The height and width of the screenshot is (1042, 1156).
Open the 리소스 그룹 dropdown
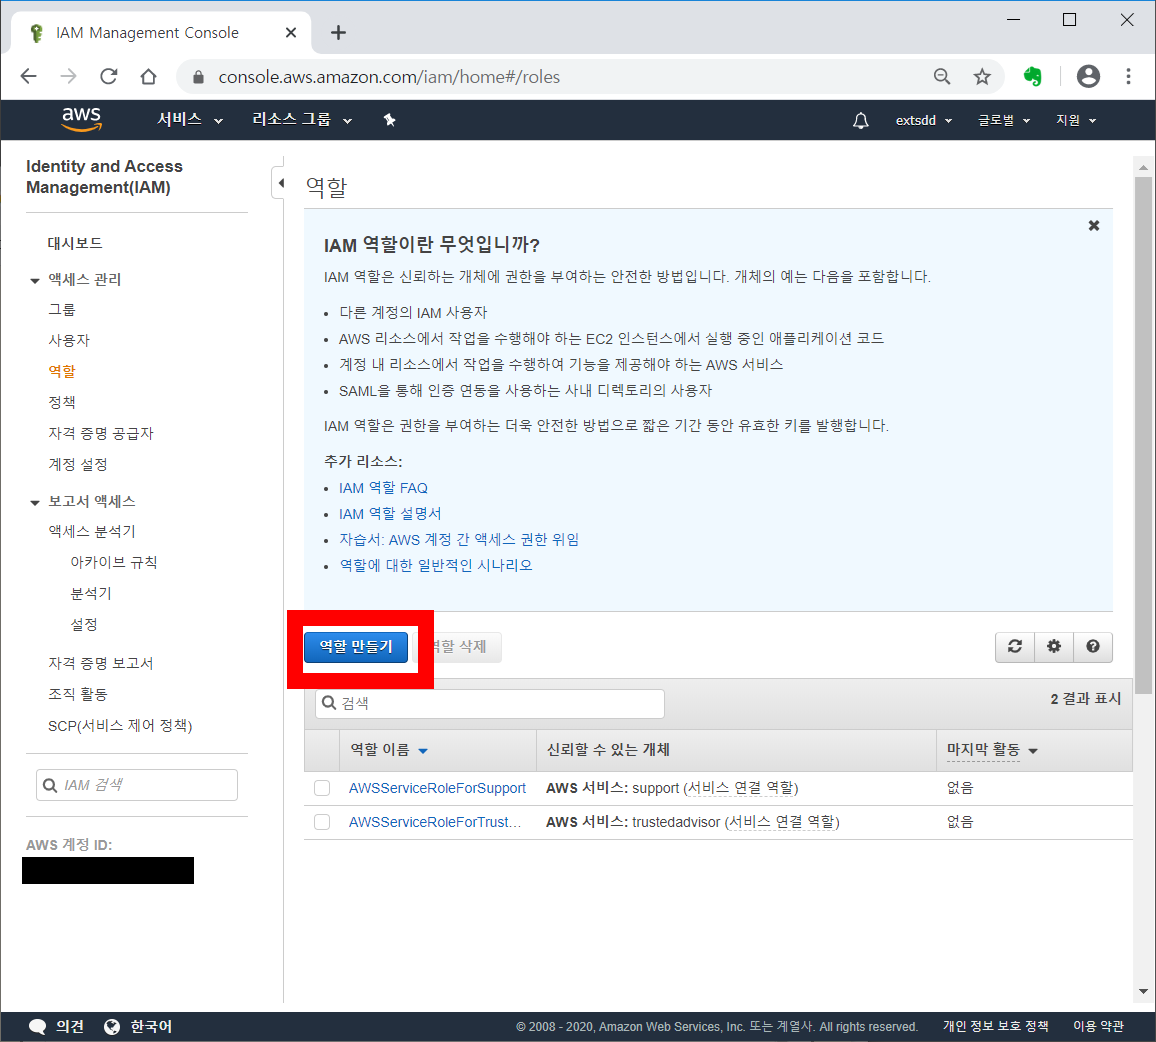pyautogui.click(x=302, y=119)
